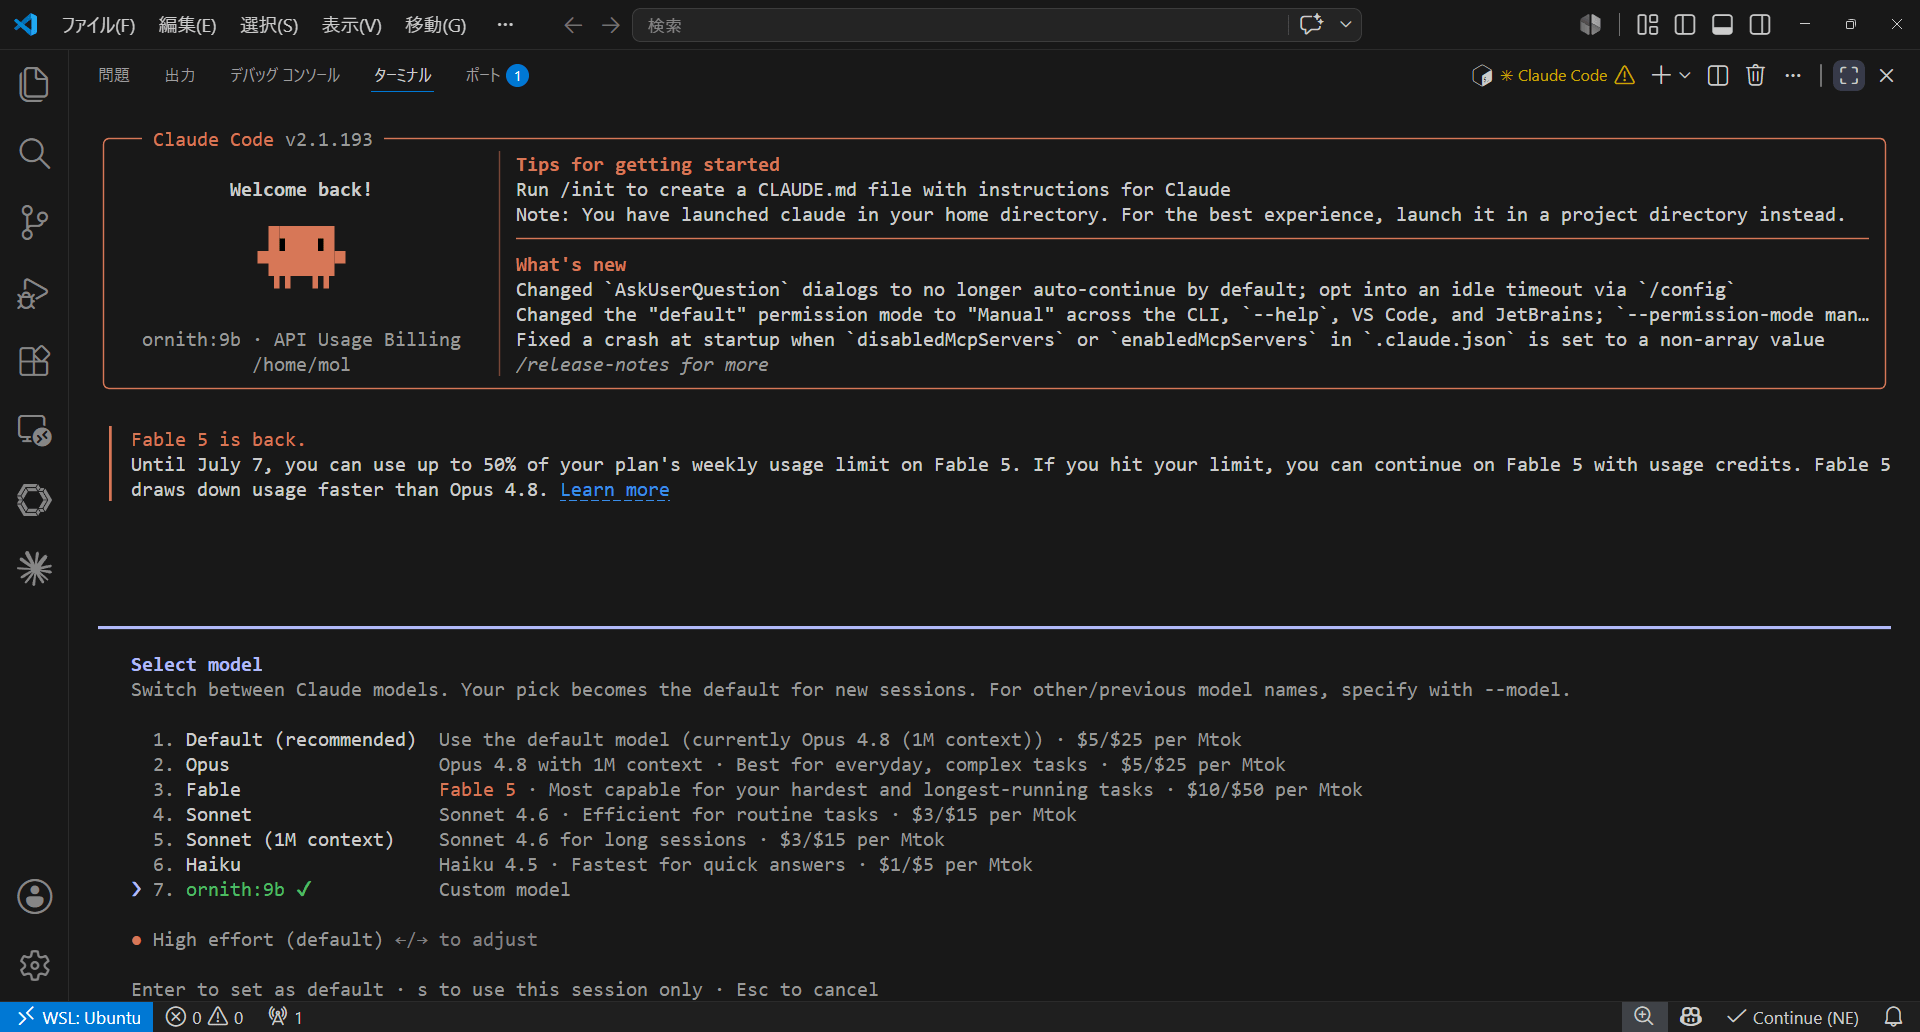Kill terminal with the trash icon
Screen dimensions: 1920x1032
coord(1755,75)
